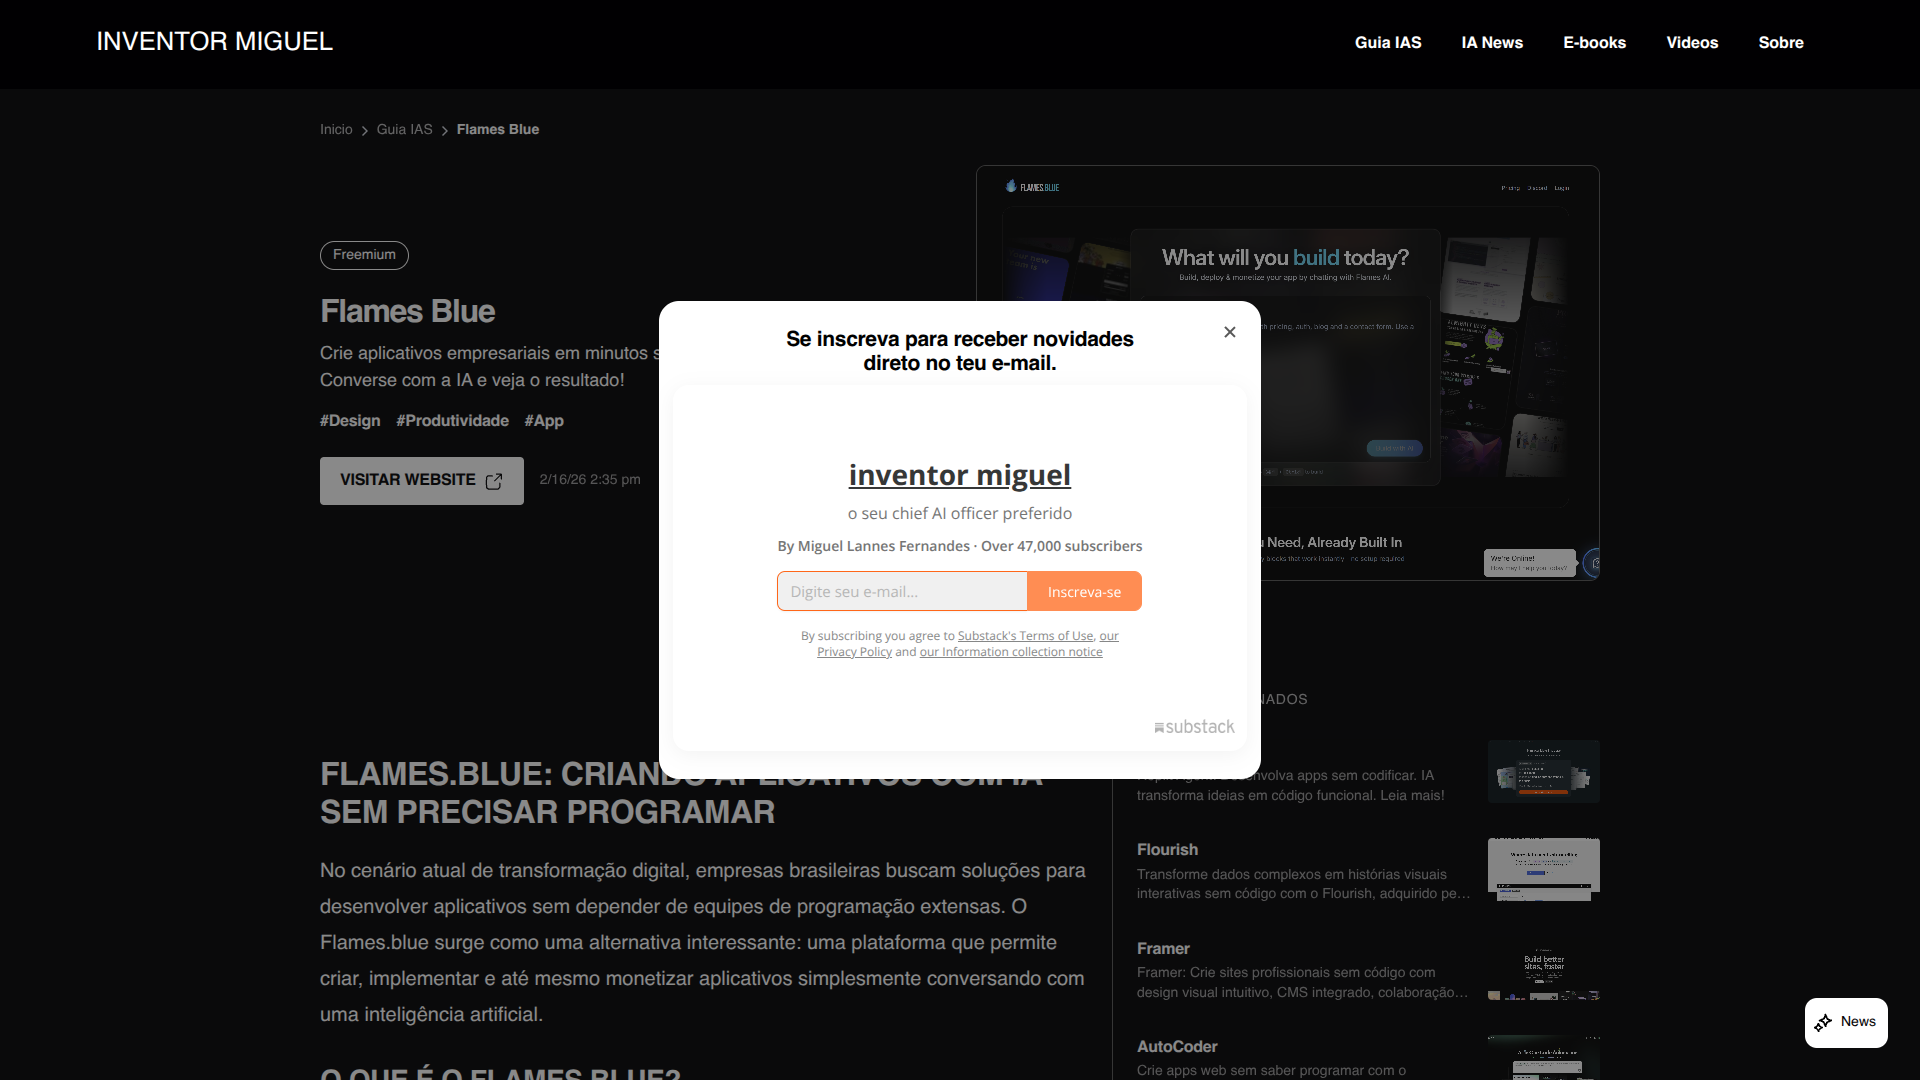The height and width of the screenshot is (1080, 1920).
Task: Open the Guia IAS menu item
Action: tap(1388, 43)
